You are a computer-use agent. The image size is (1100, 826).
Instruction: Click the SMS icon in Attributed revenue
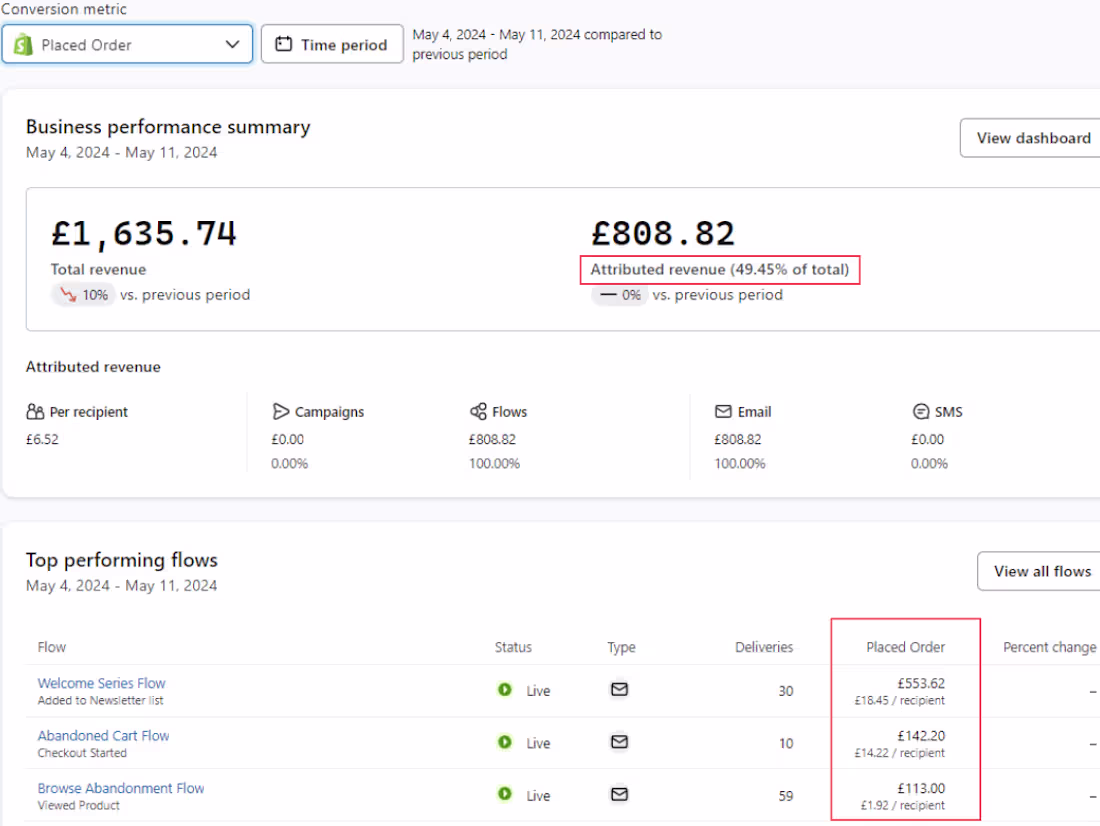(919, 411)
